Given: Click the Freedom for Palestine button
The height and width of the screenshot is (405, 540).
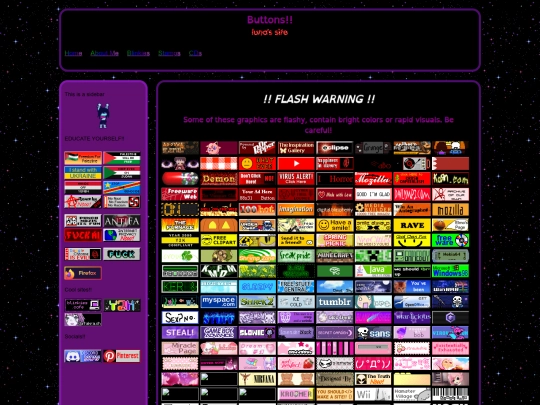Looking at the screenshot, I should [83, 158].
